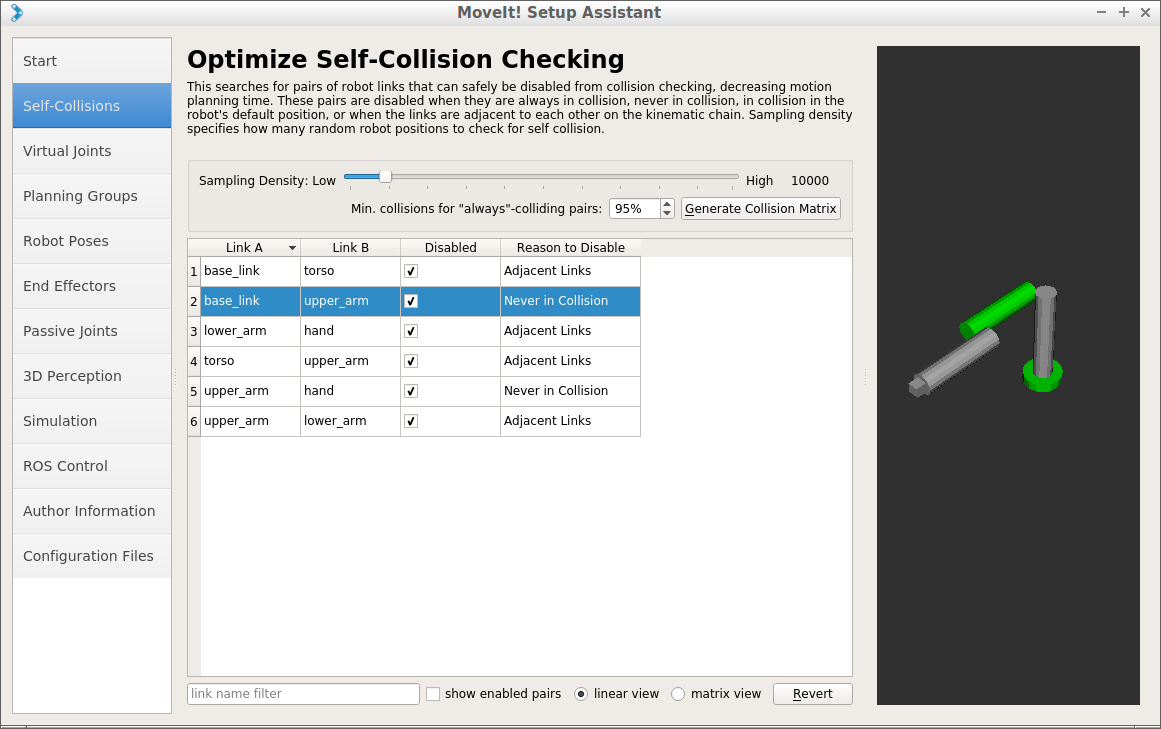The image size is (1161, 729).
Task: Open End Effectors tab
Action: pos(92,286)
